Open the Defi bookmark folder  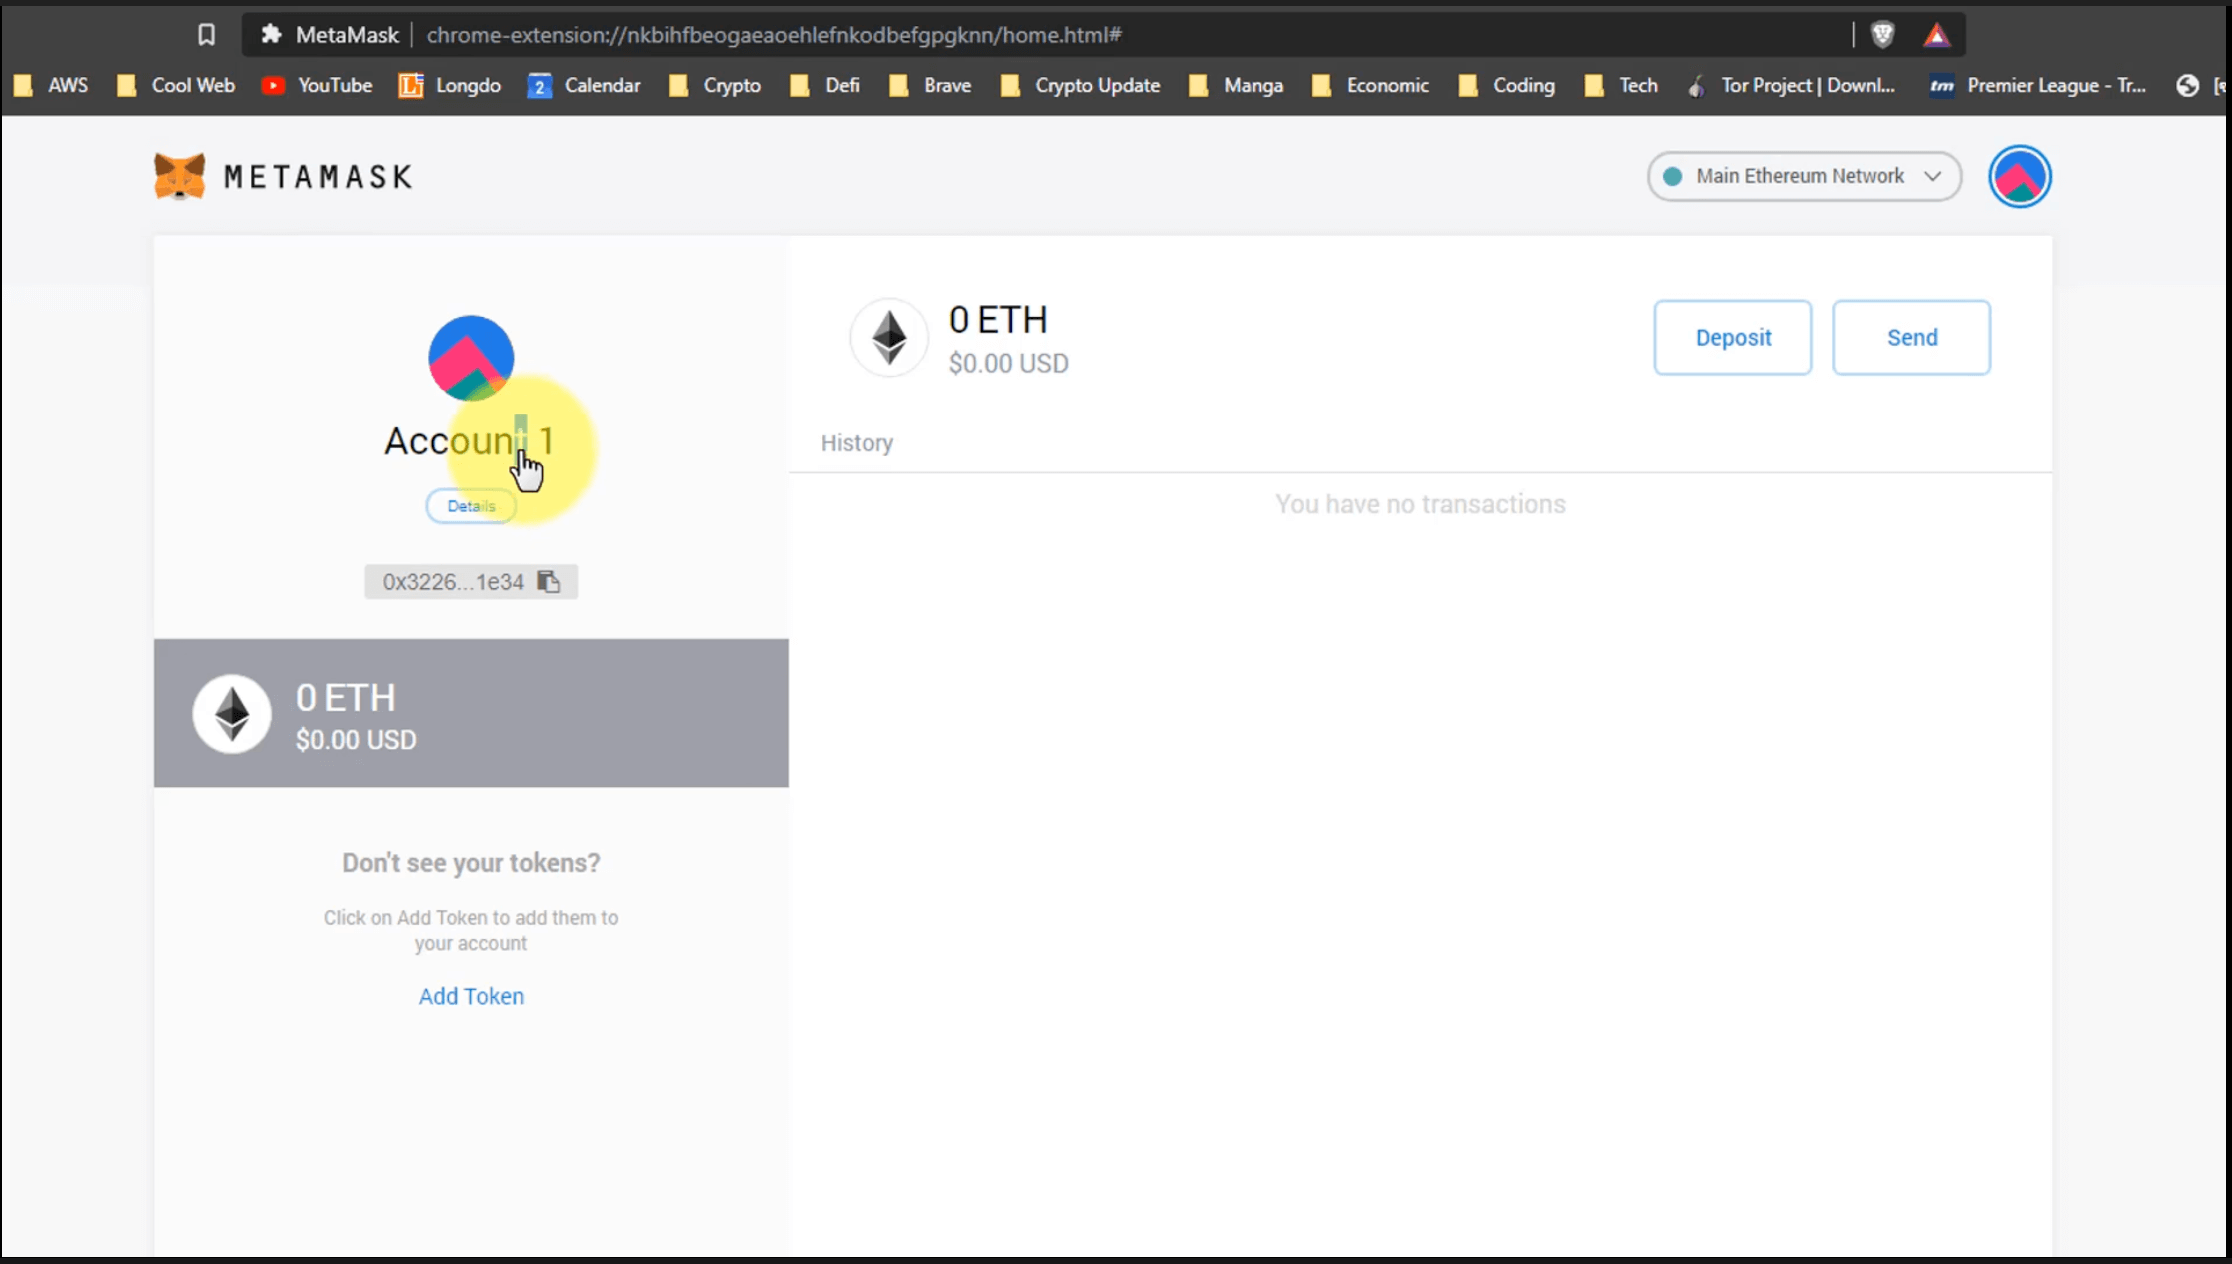coord(825,86)
